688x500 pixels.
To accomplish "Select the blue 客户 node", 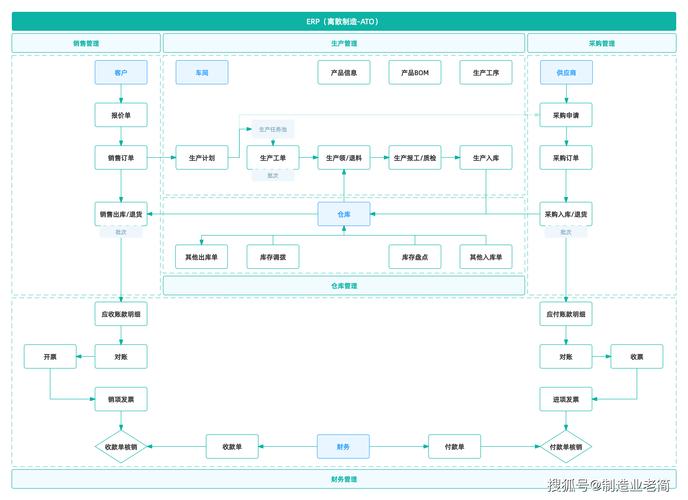I will tap(121, 72).
